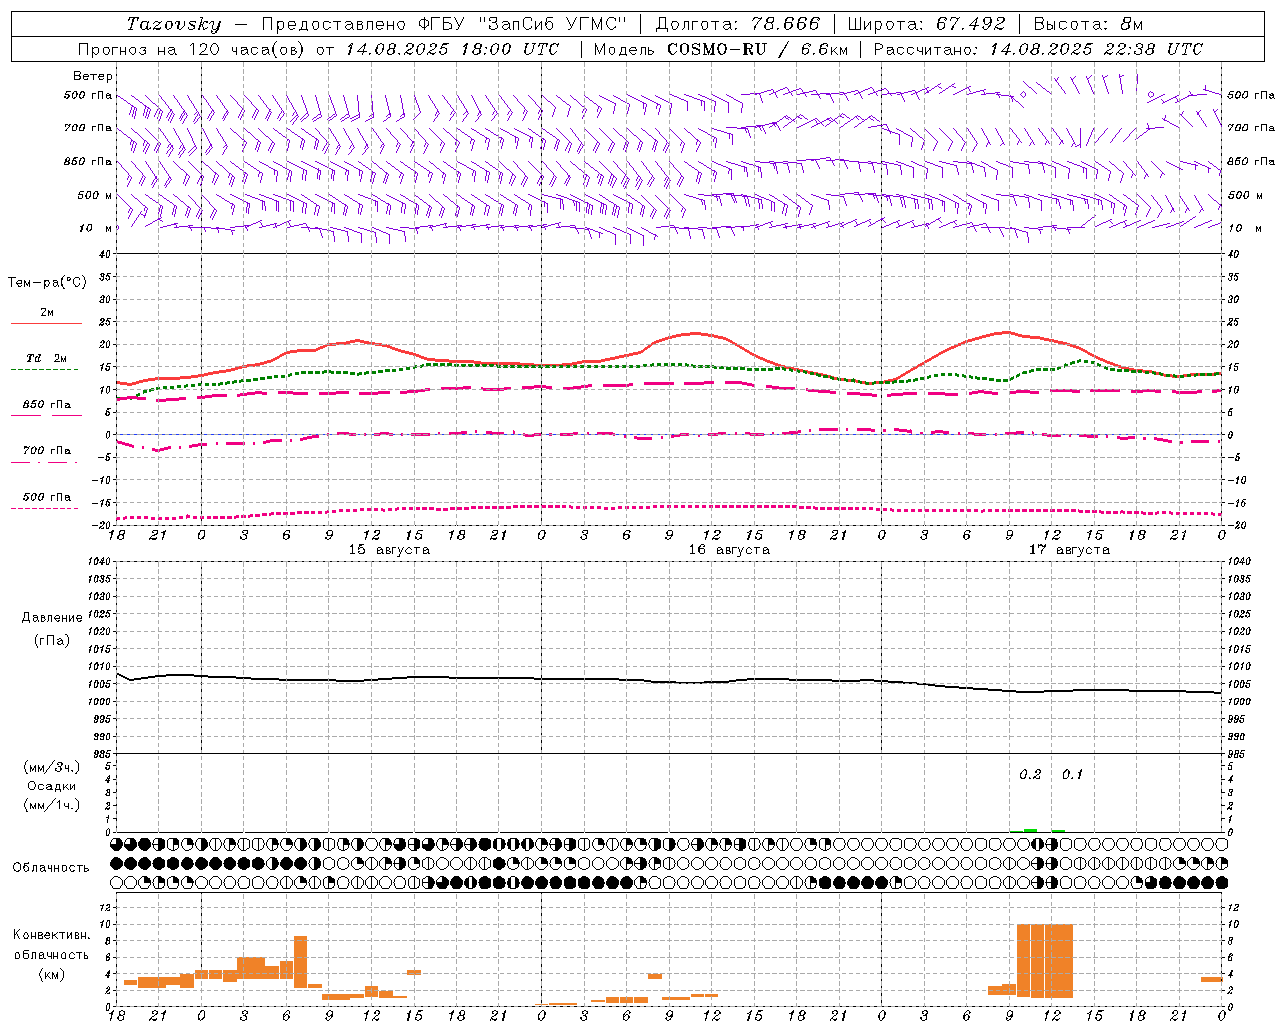The image size is (1280, 1024).
Task: Click the tall orange convective bar on 17 августа
Action: pos(1045,961)
